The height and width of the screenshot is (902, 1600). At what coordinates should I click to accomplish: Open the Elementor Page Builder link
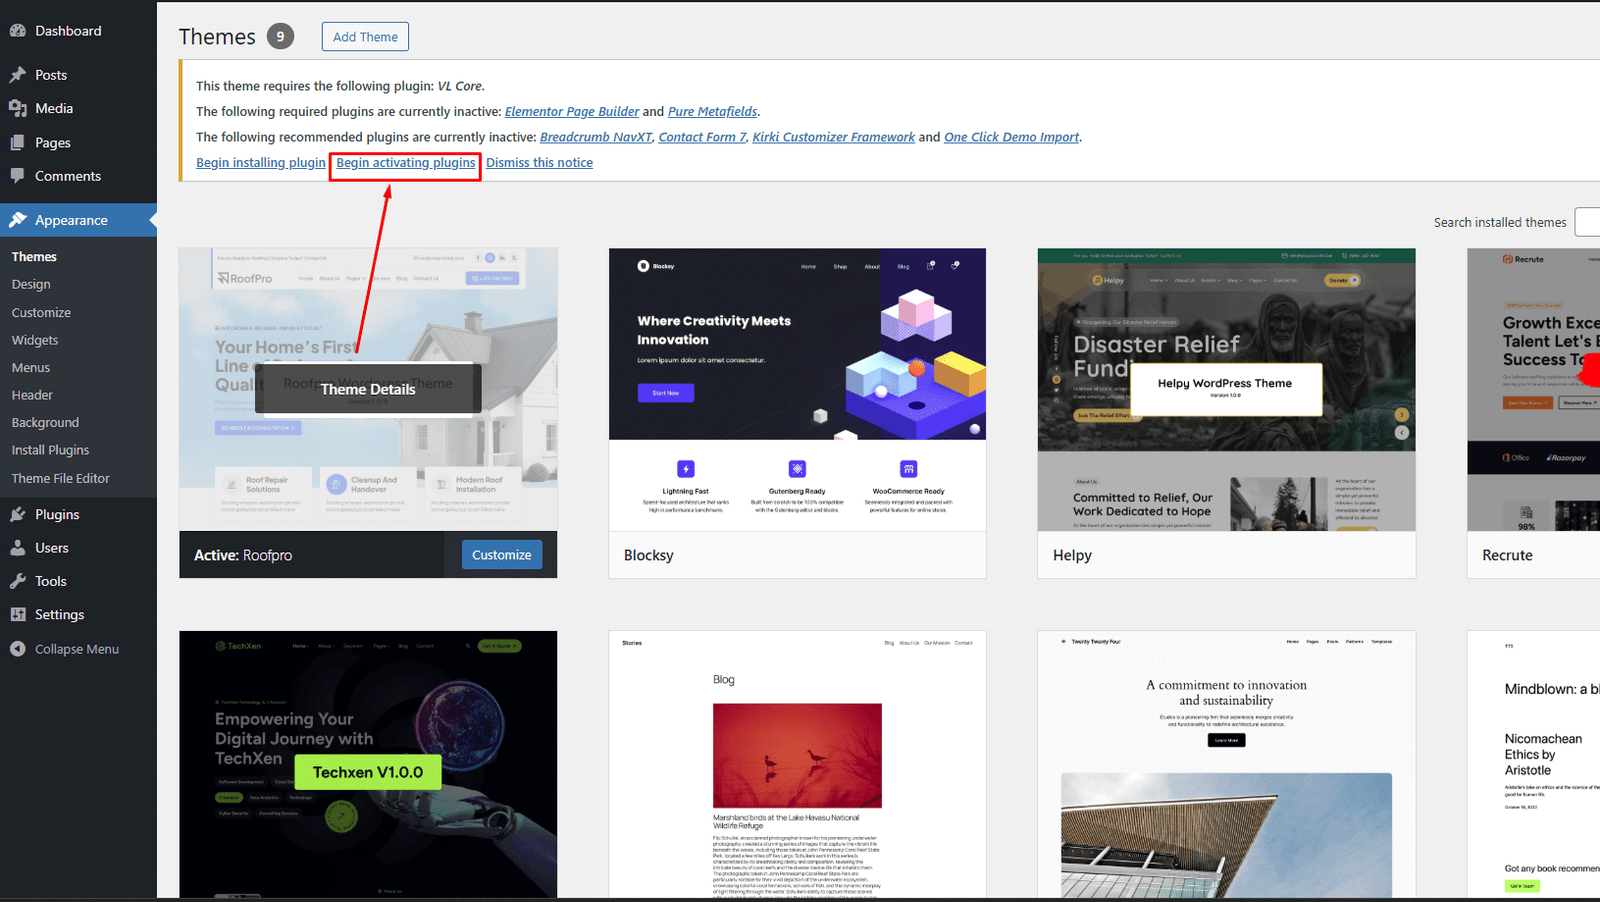pos(571,111)
